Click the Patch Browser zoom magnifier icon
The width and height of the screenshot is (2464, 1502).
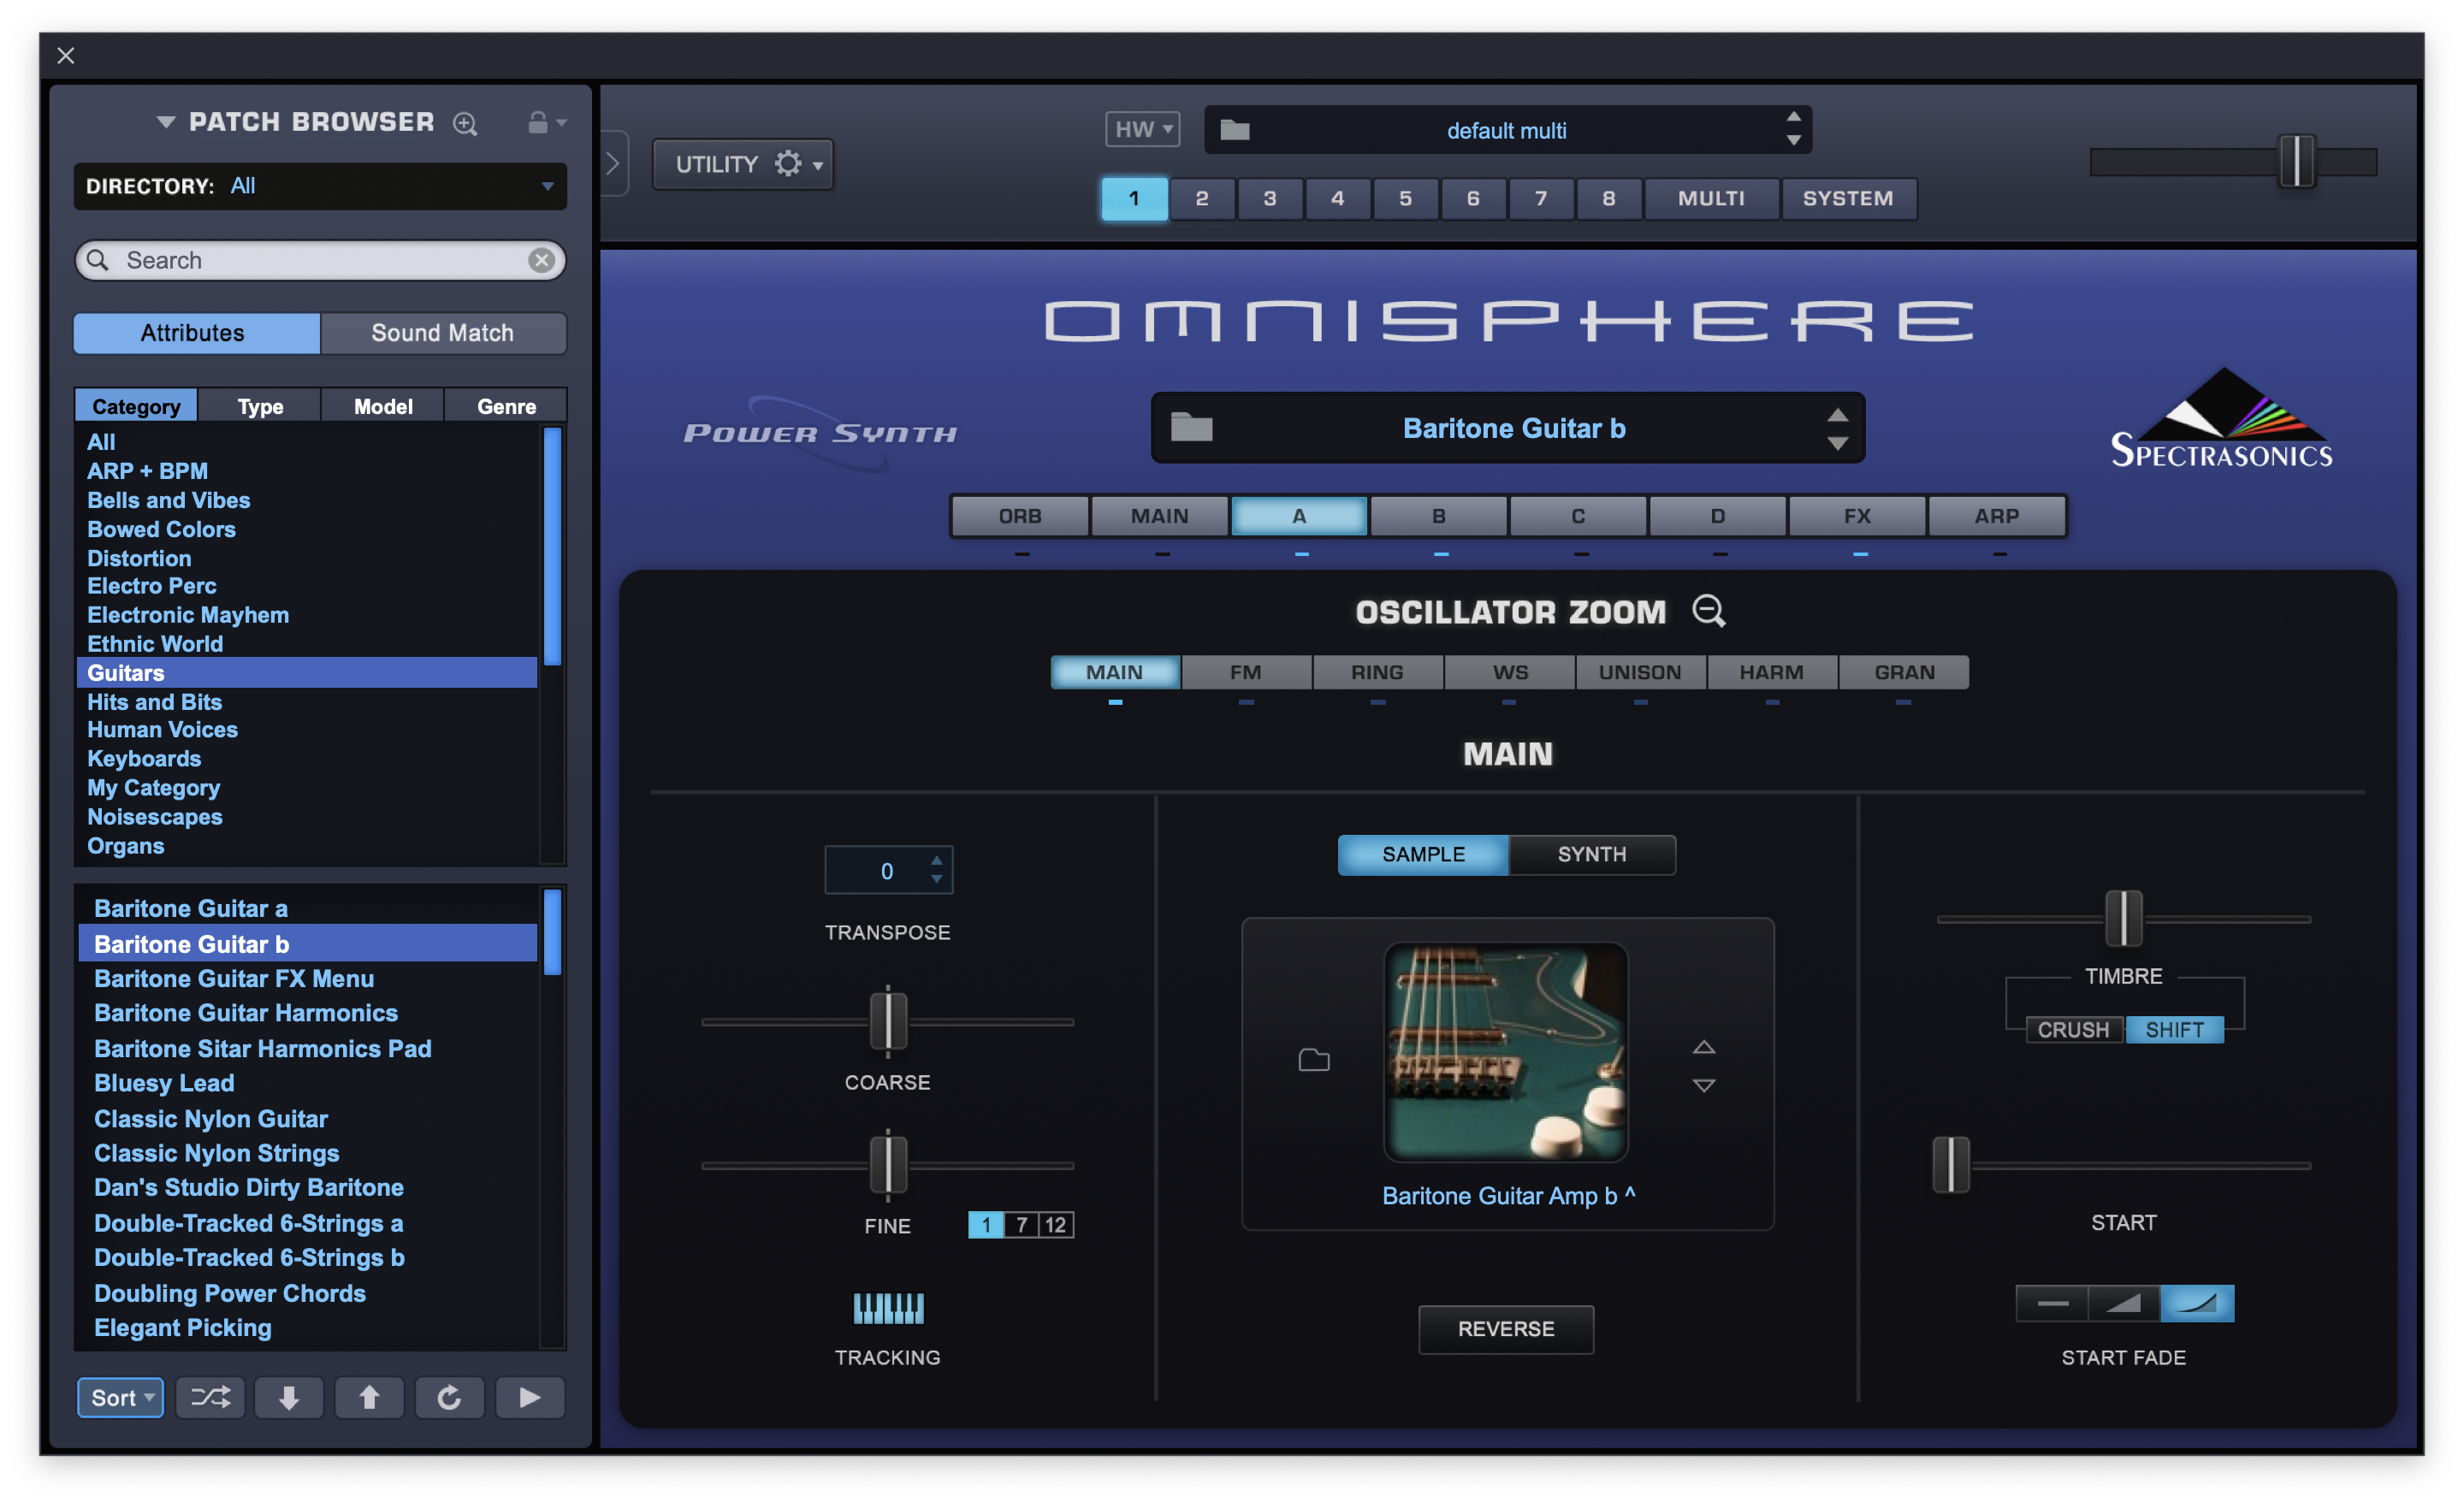(465, 123)
